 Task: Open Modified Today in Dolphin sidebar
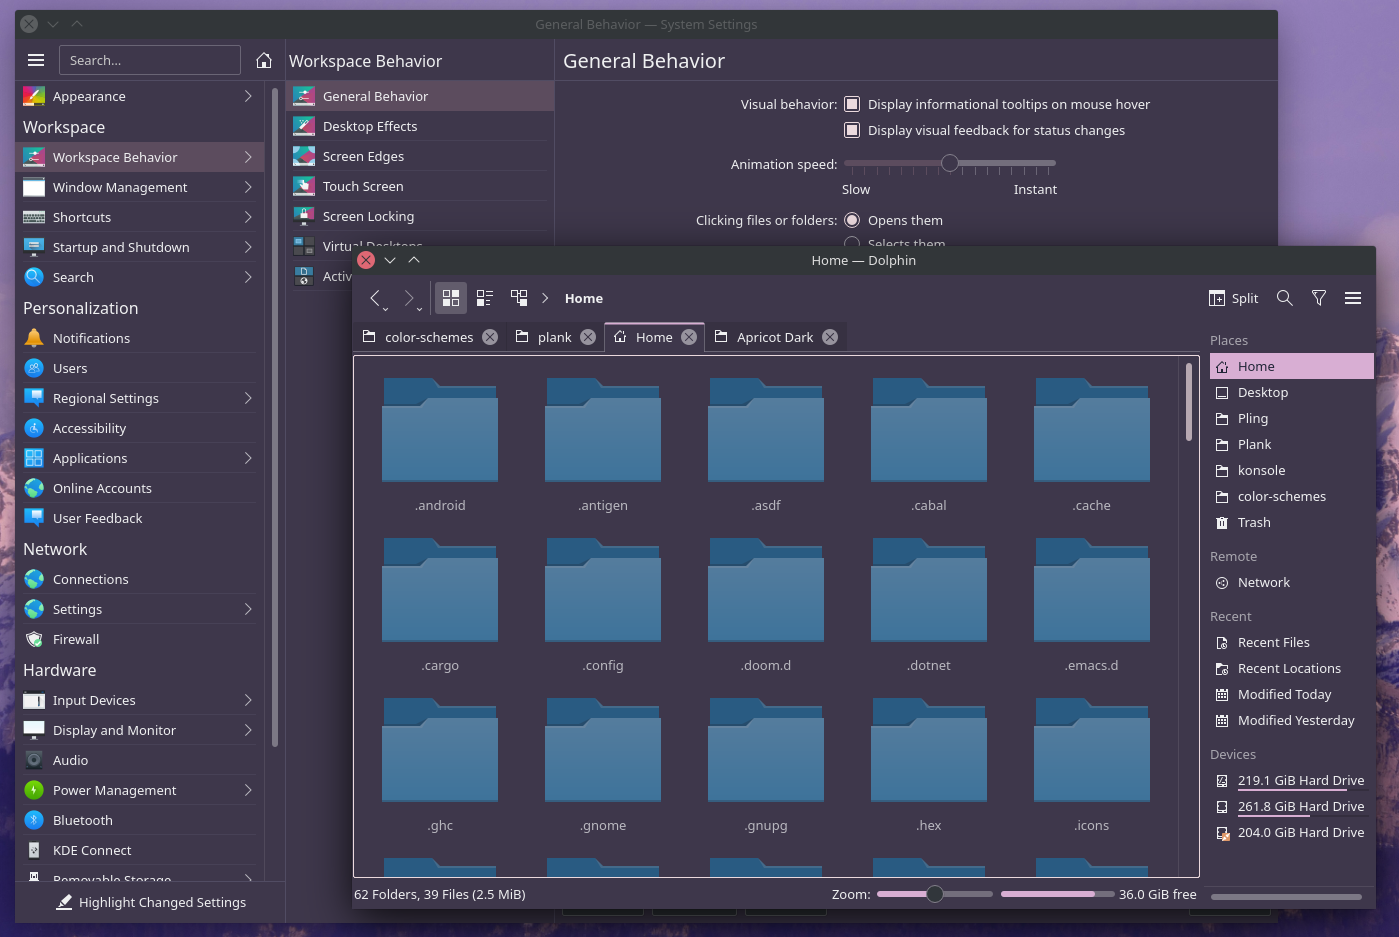click(1291, 694)
